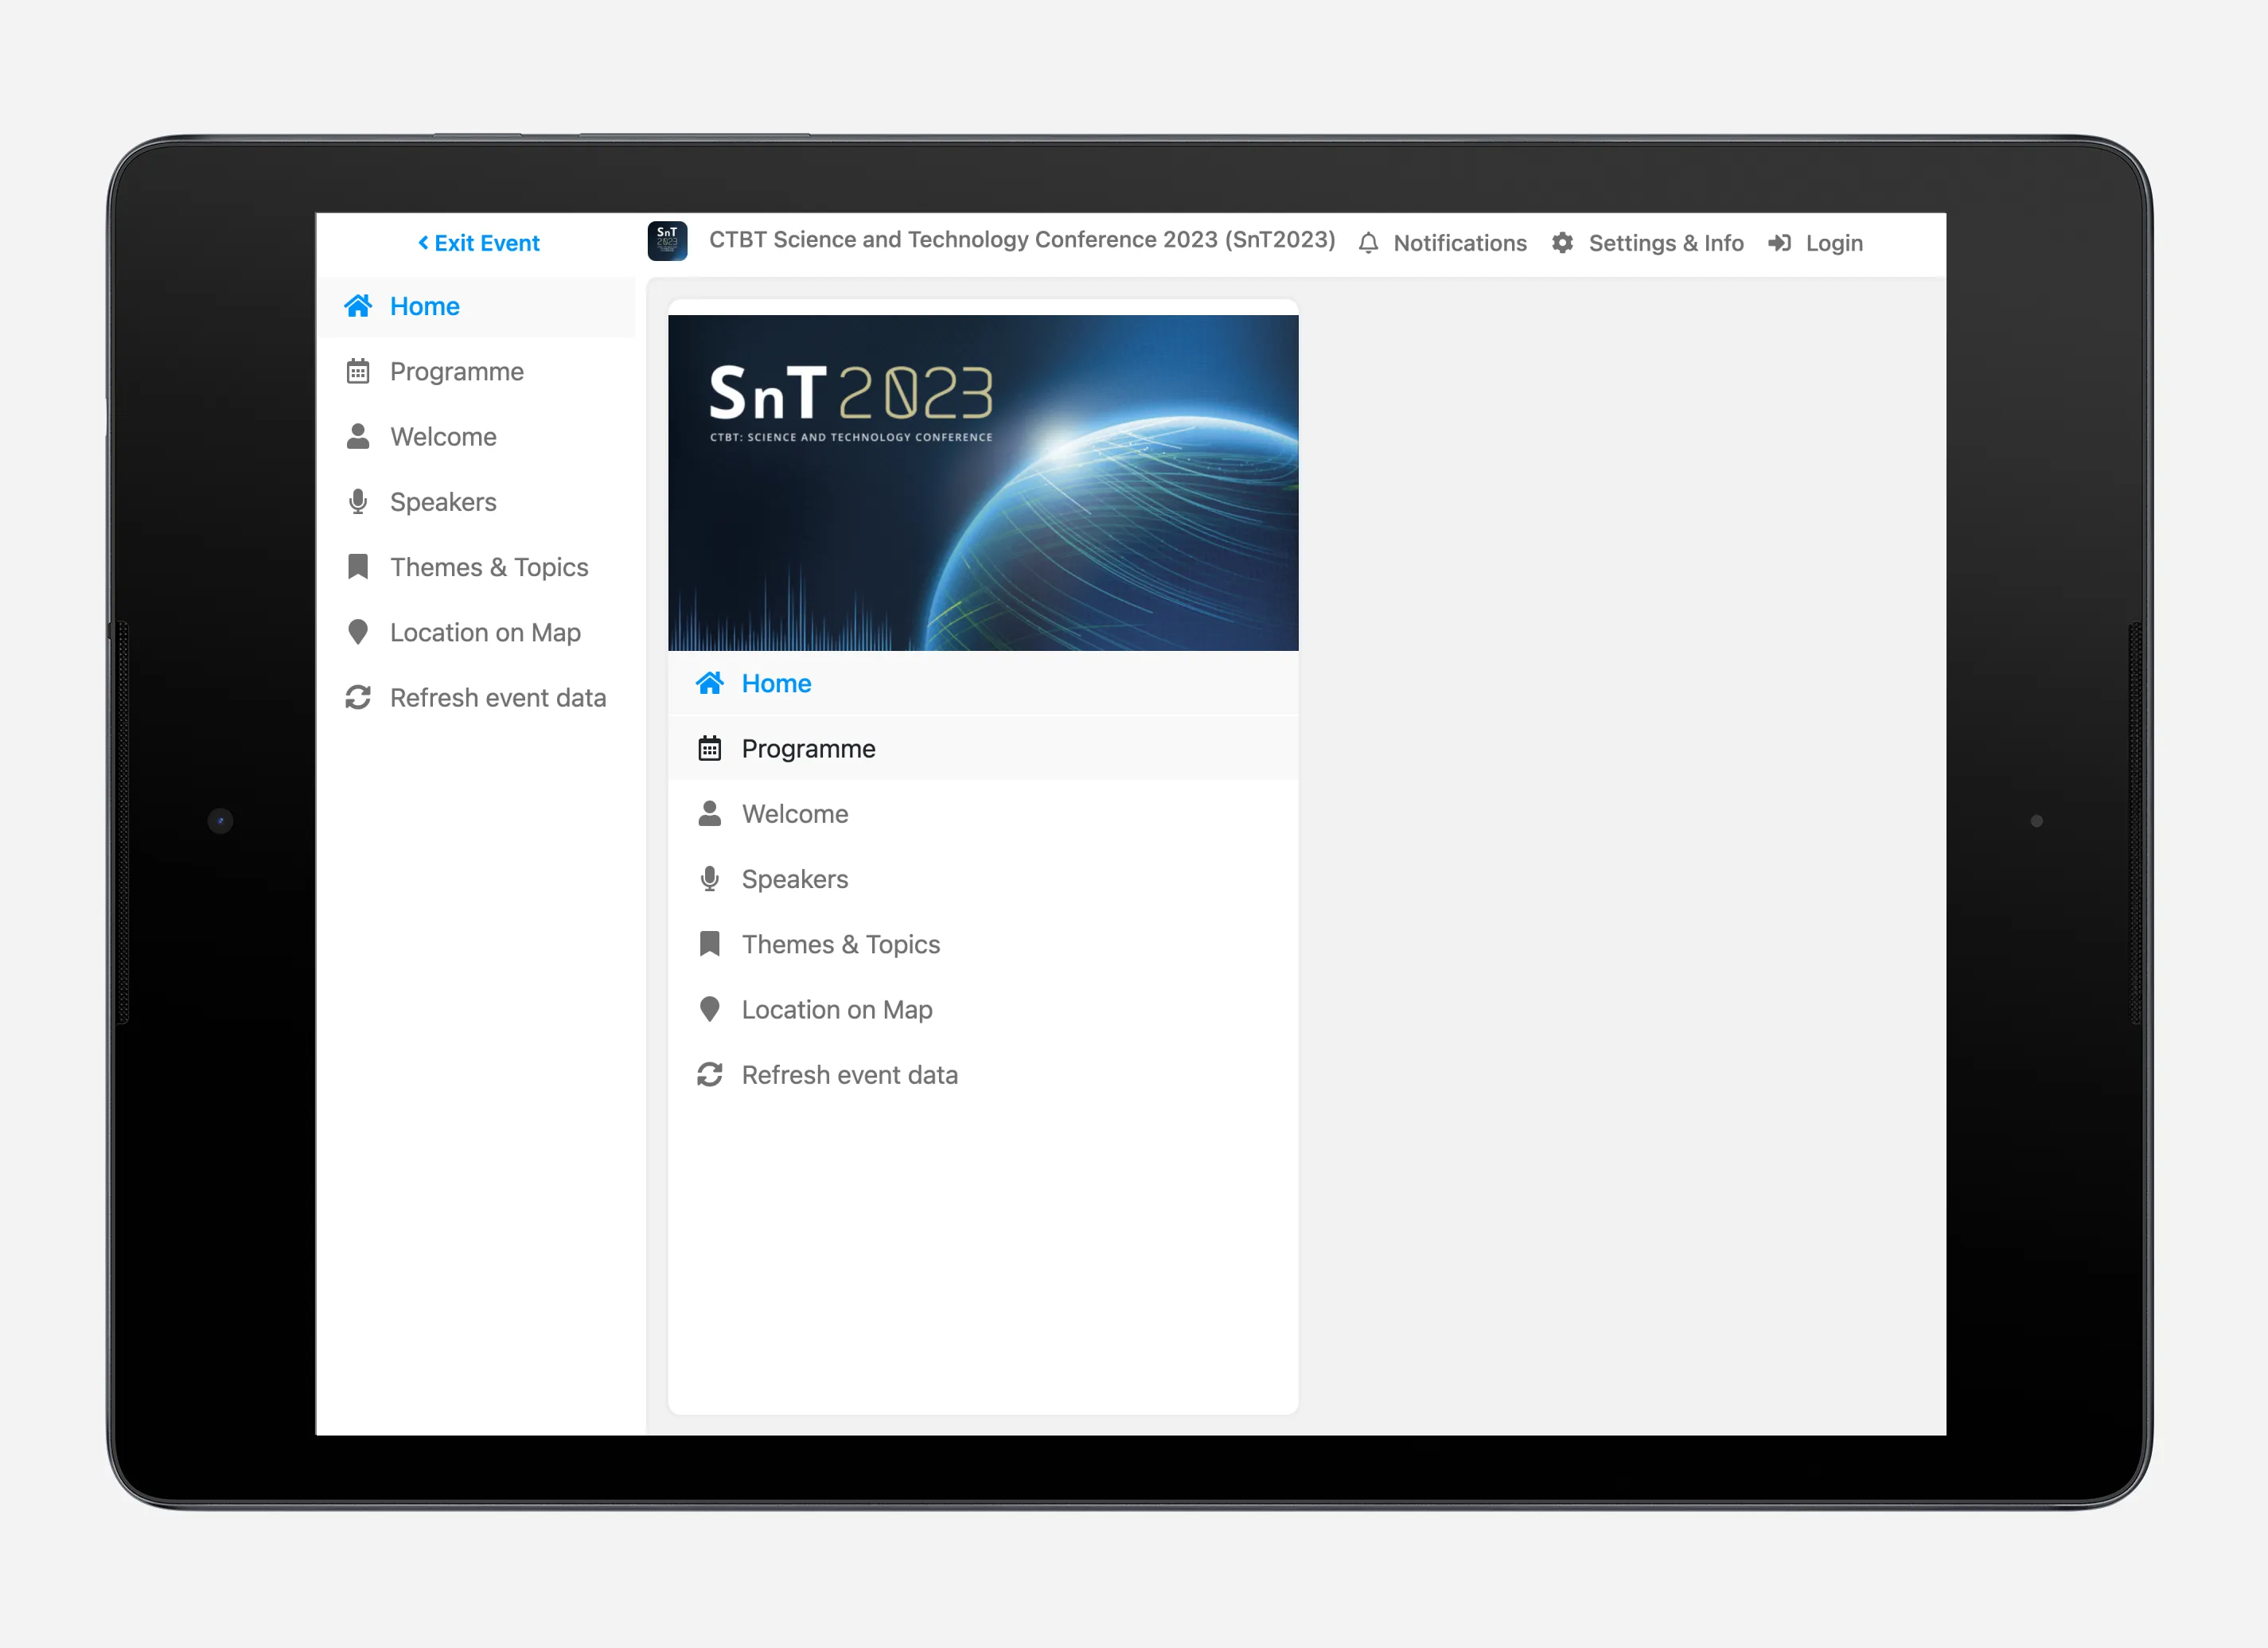Image resolution: width=2268 pixels, height=1648 pixels.
Task: Open Speakers in the left sidebar
Action: [x=476, y=502]
